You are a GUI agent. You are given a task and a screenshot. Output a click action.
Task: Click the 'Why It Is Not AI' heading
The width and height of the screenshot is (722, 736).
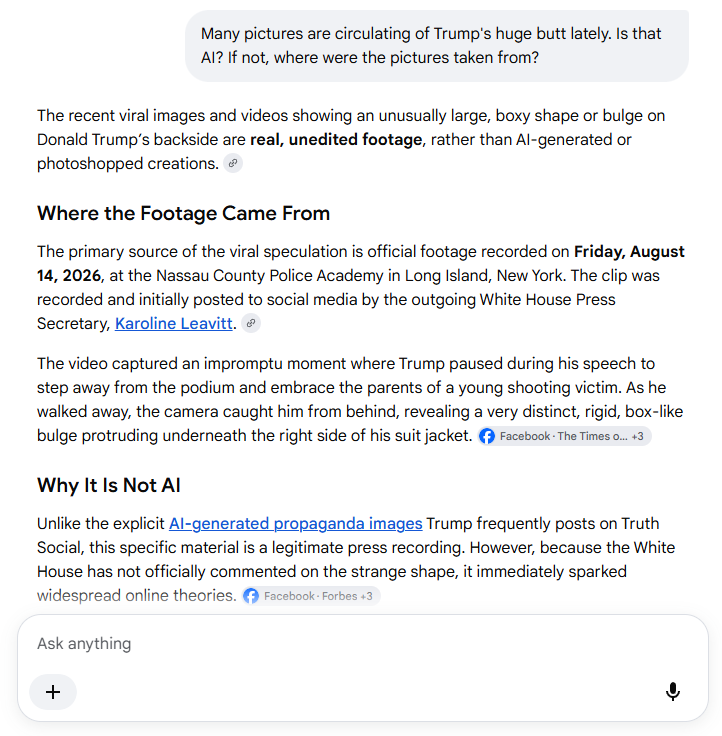pyautogui.click(x=109, y=485)
